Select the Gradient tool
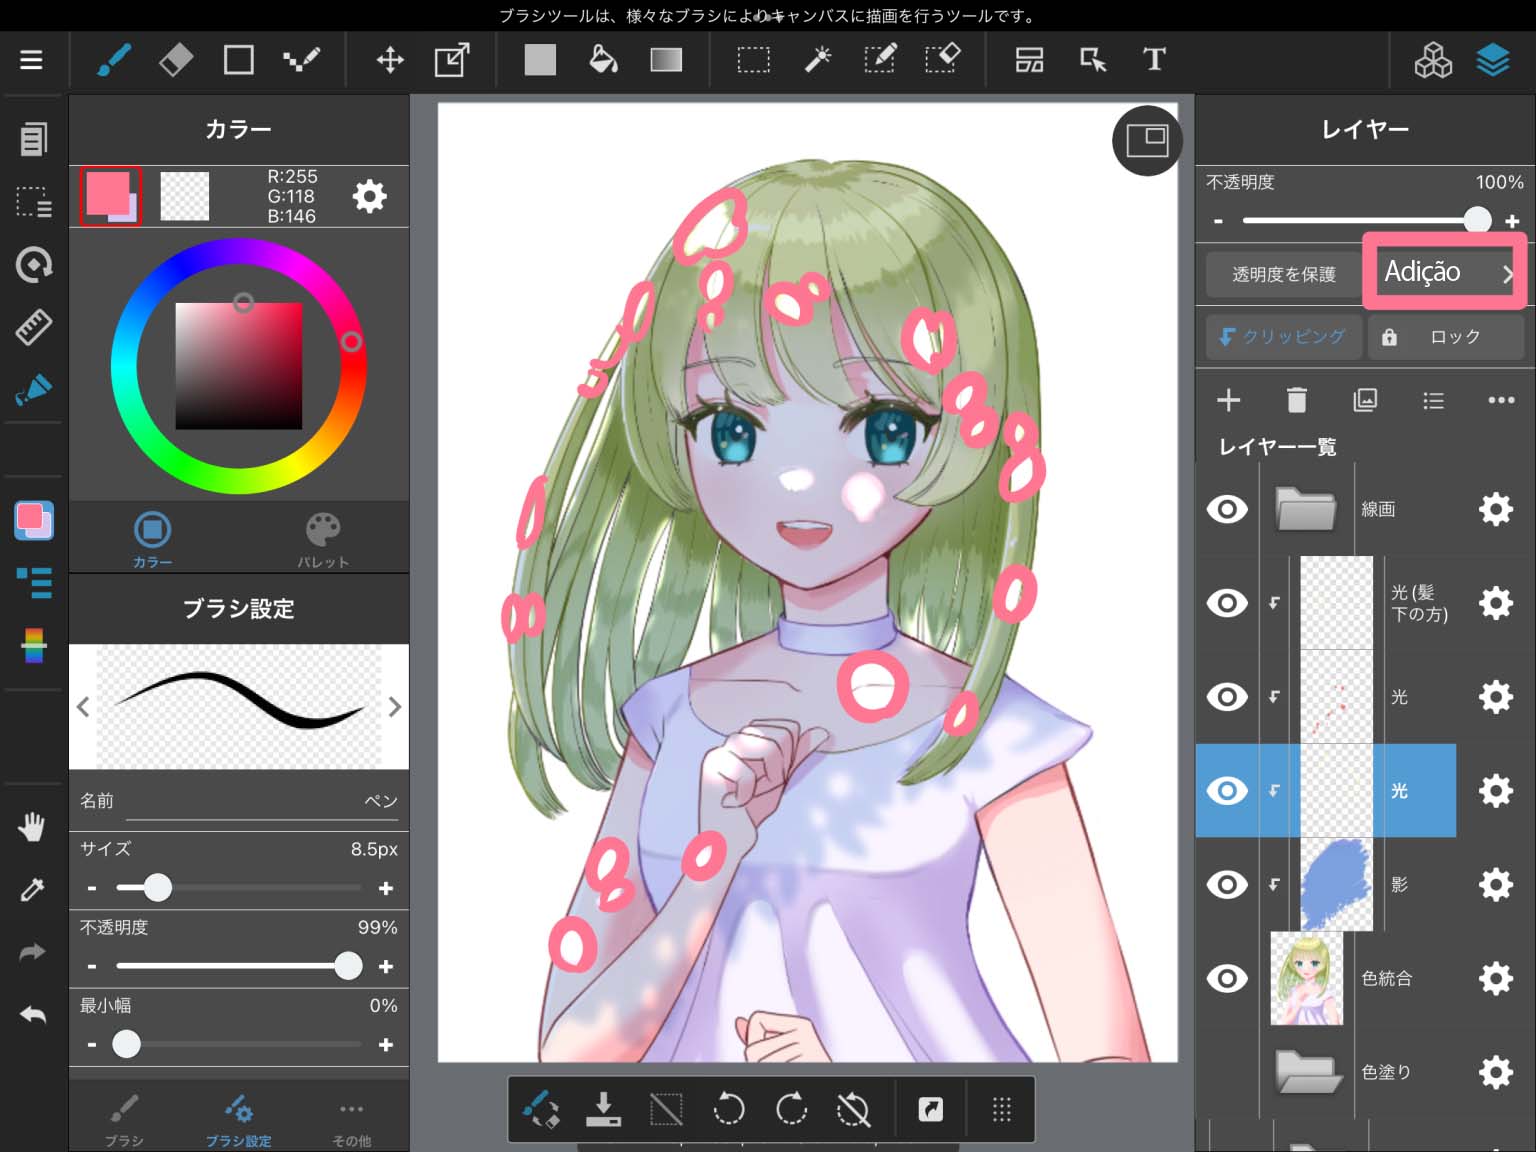Screen dimensions: 1536x1152 tap(666, 60)
